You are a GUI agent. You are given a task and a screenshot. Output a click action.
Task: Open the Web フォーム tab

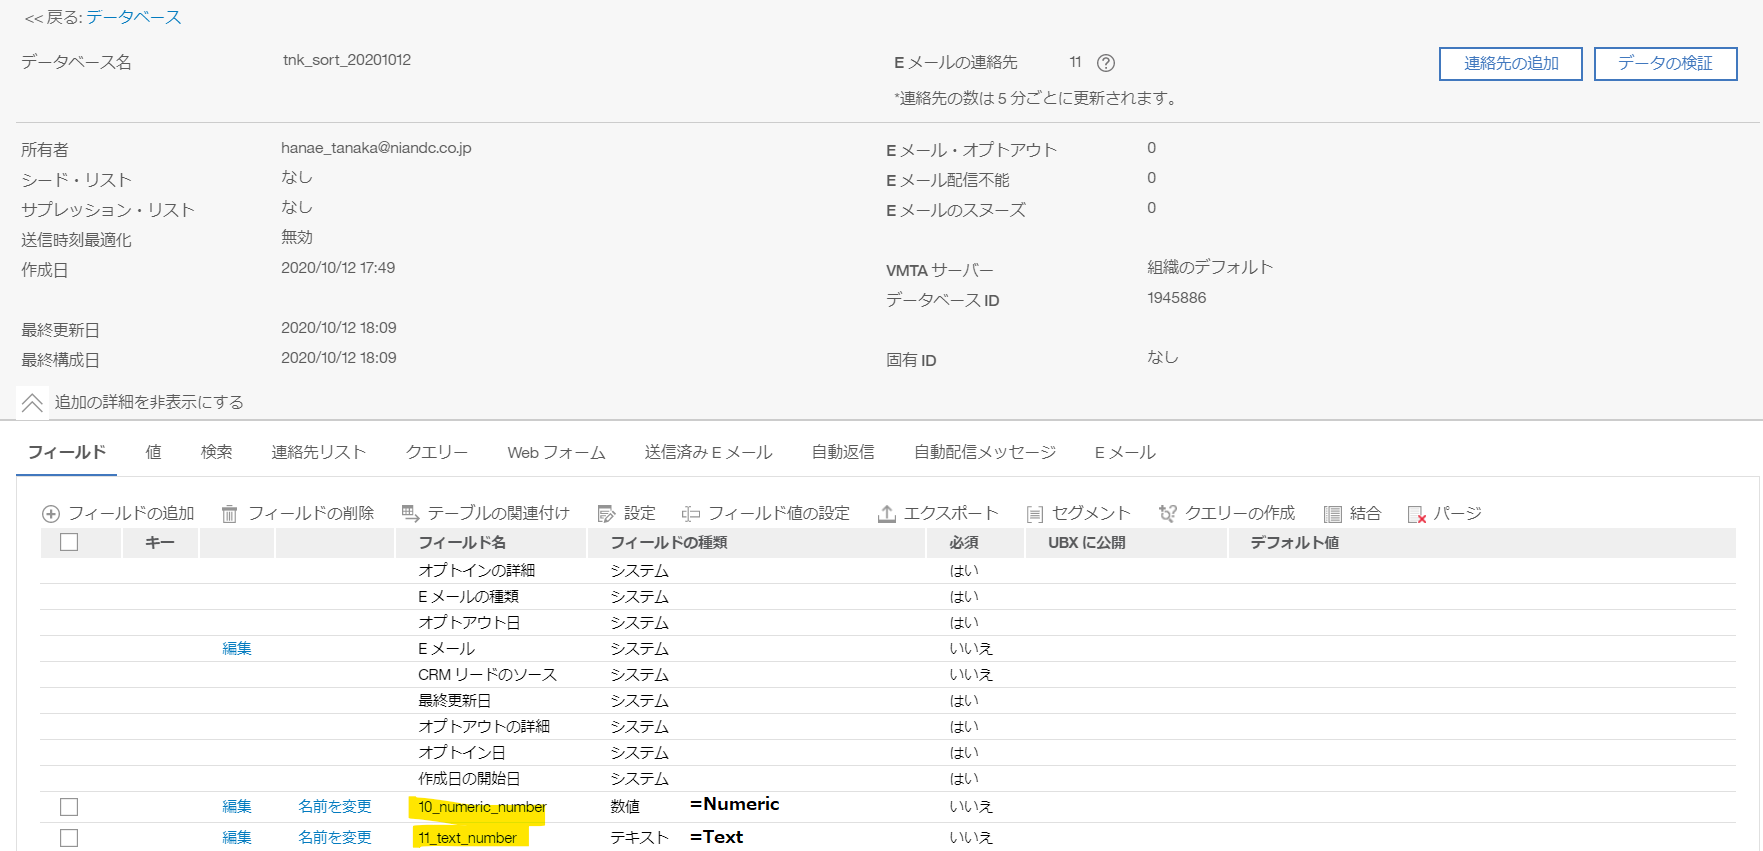(x=556, y=452)
